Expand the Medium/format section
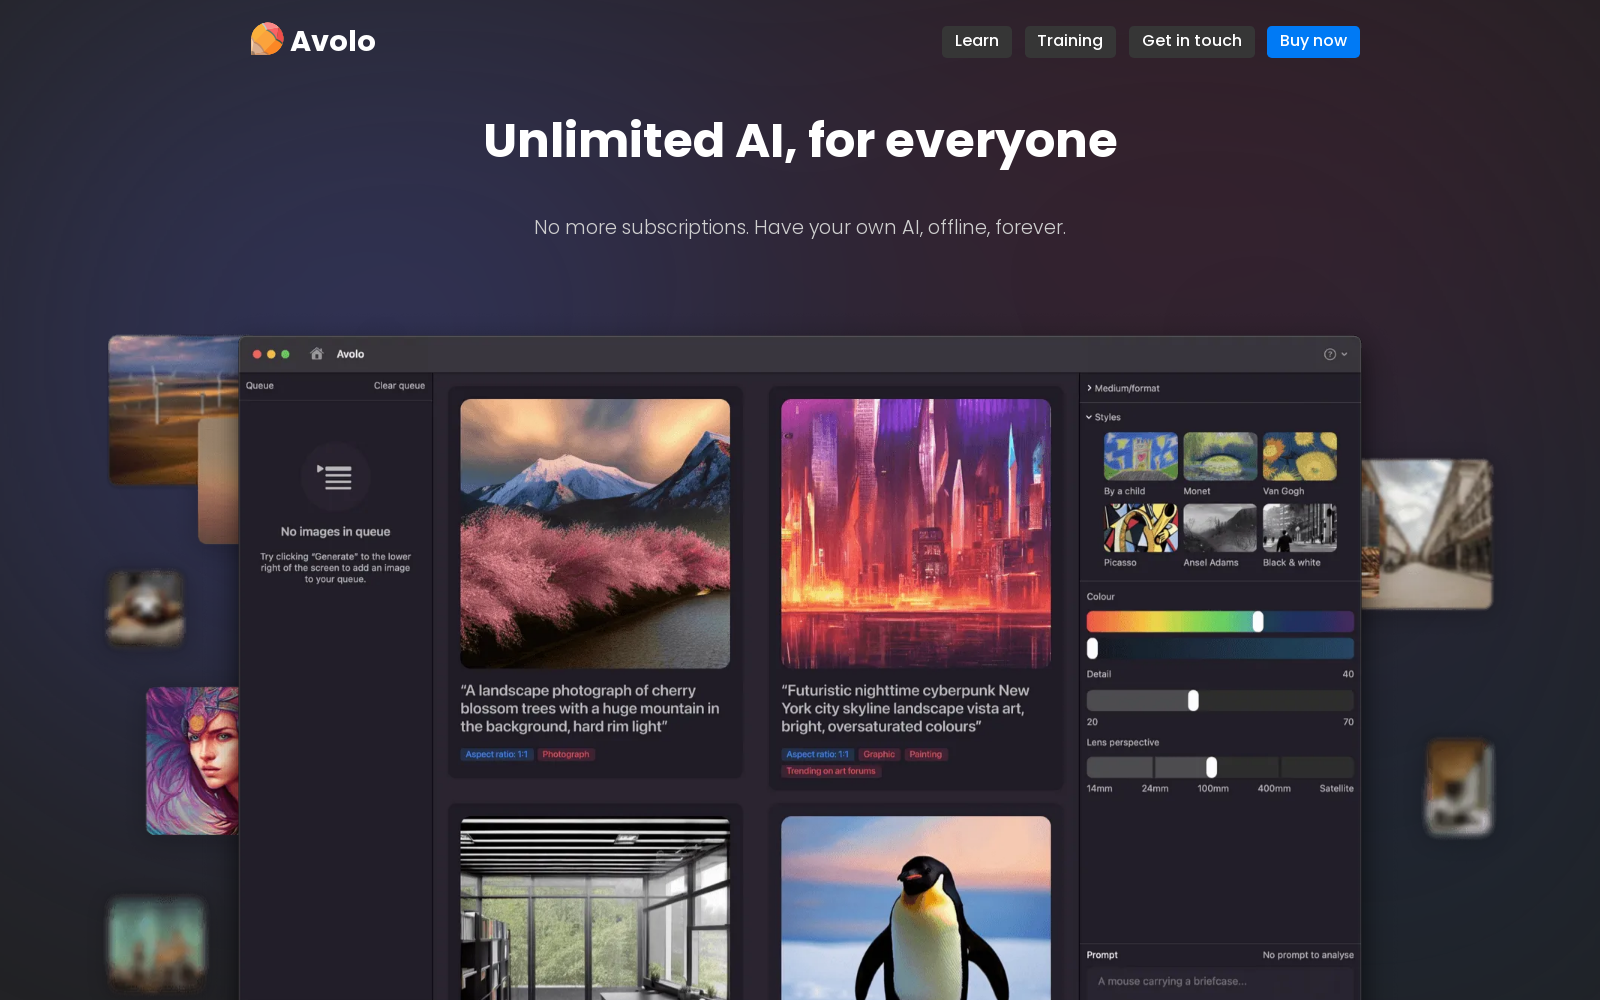The width and height of the screenshot is (1600, 1000). tap(1123, 388)
